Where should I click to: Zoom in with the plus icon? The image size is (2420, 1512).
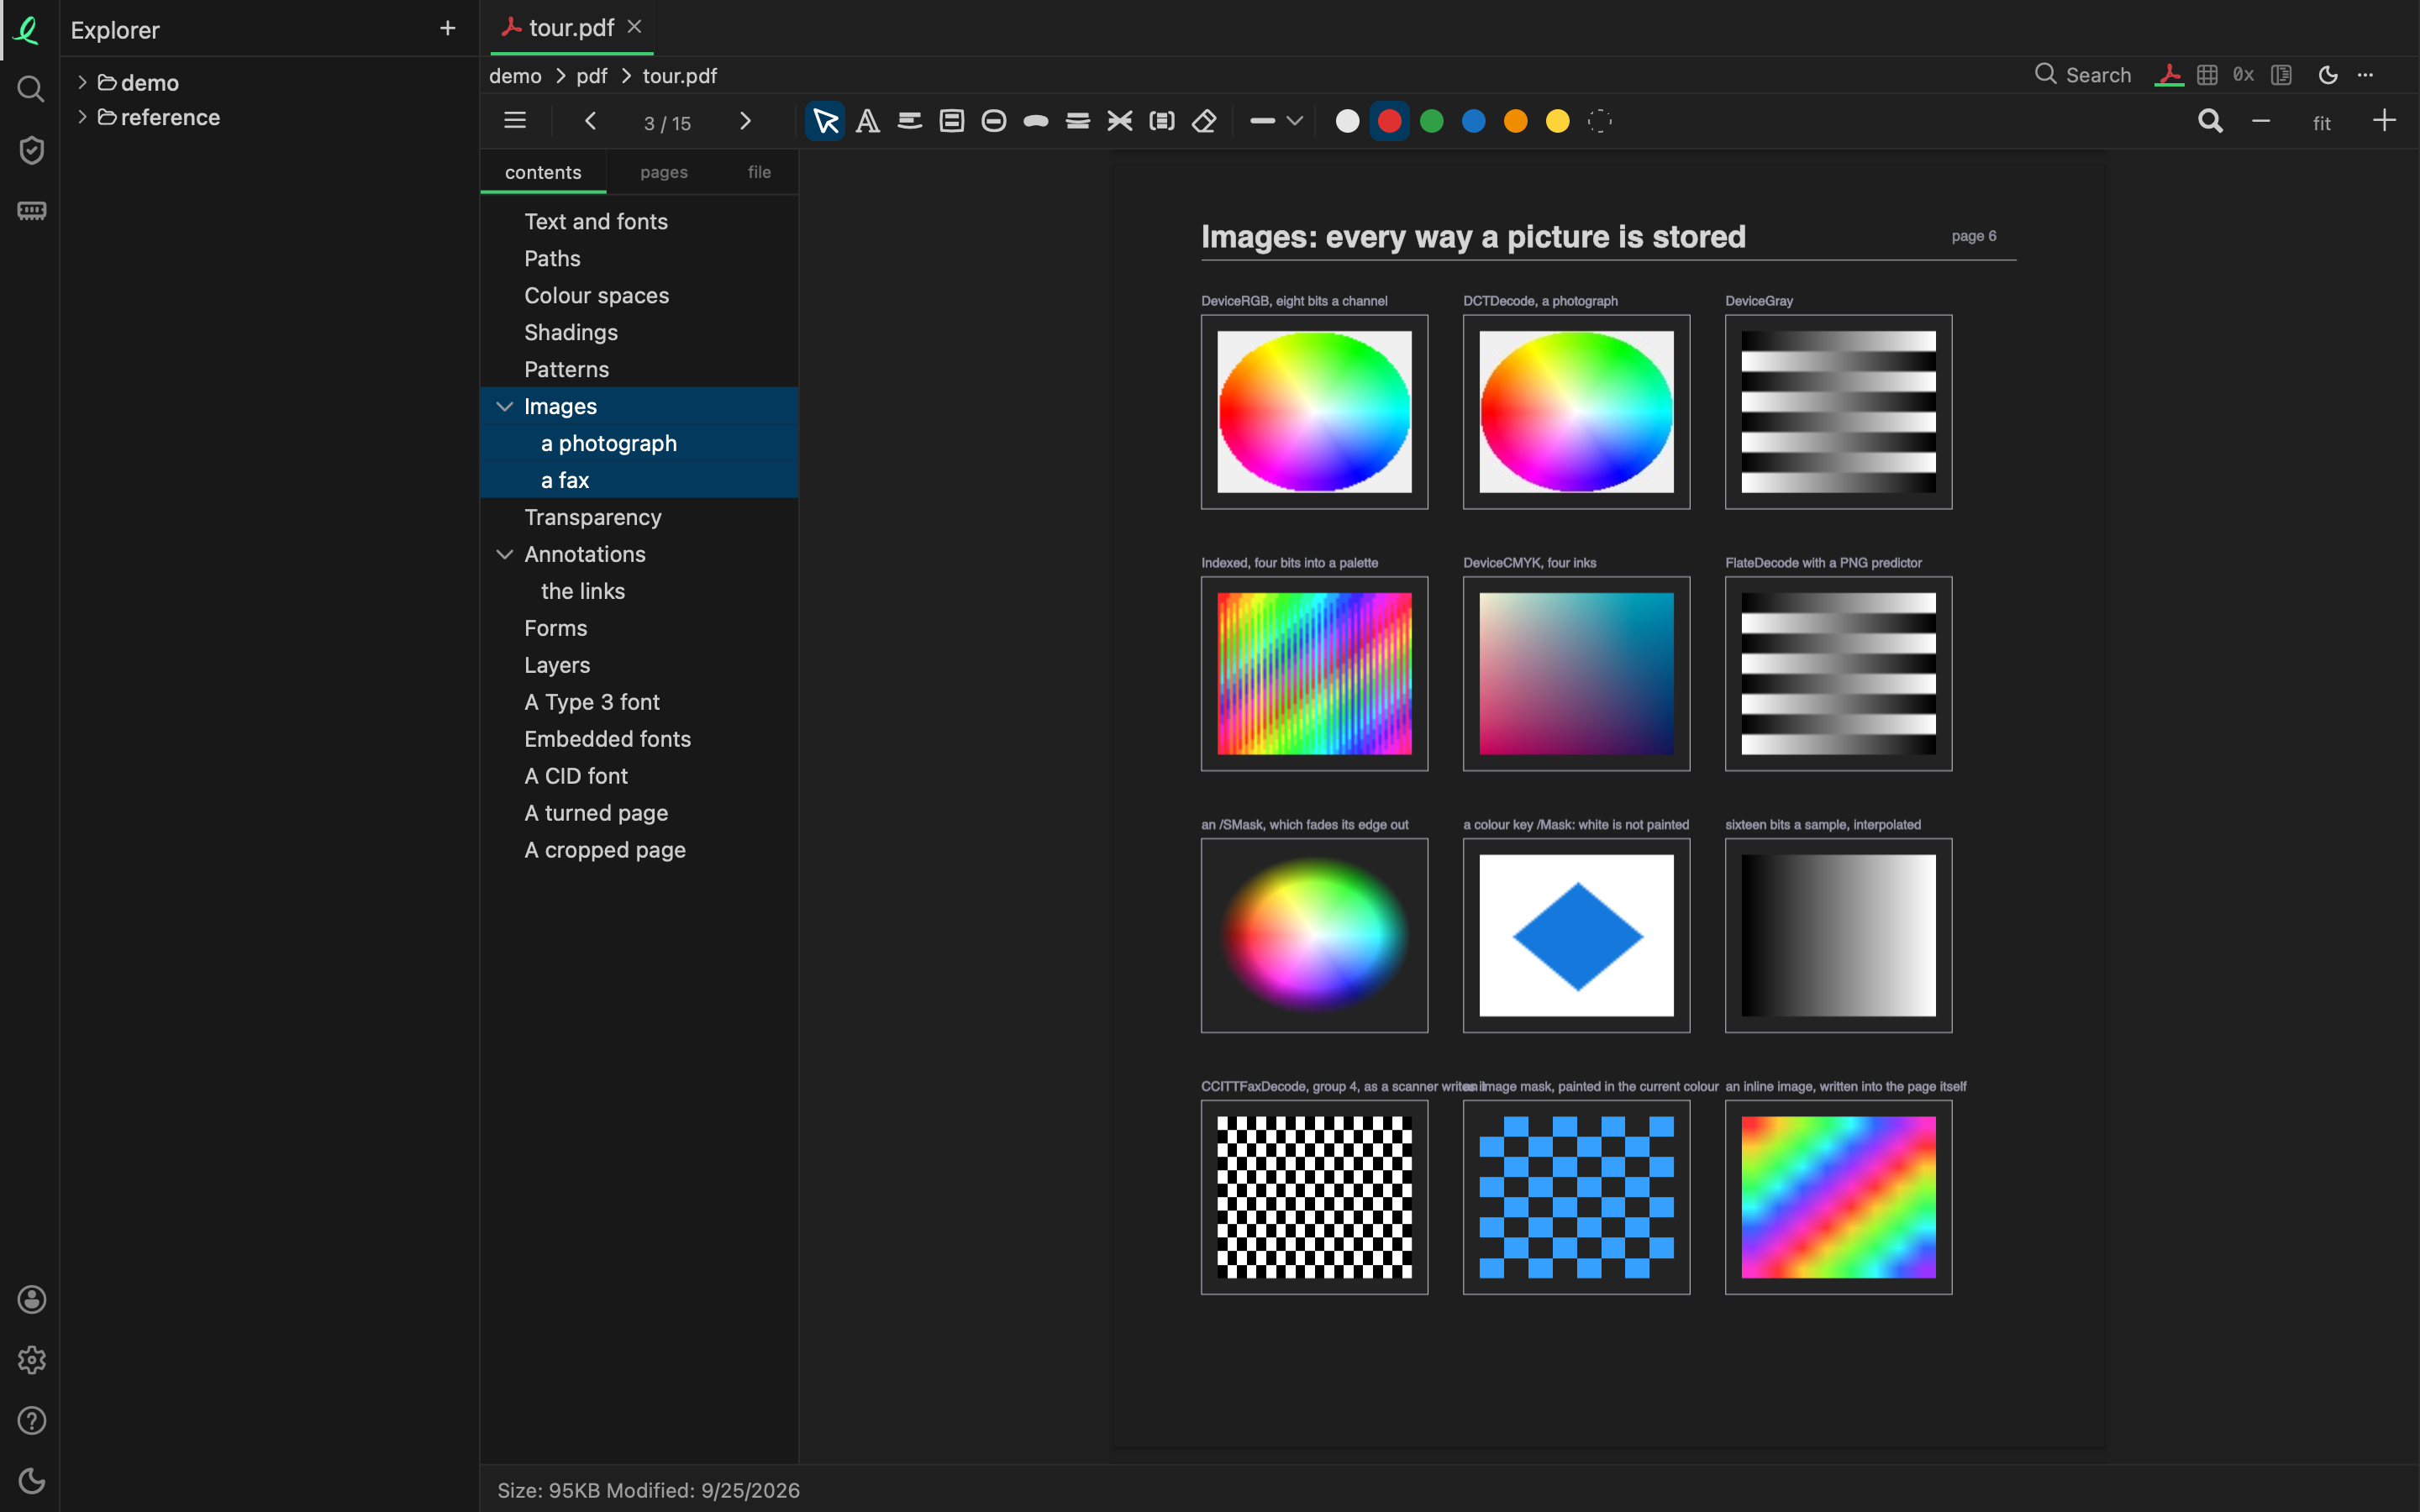pos(2384,122)
